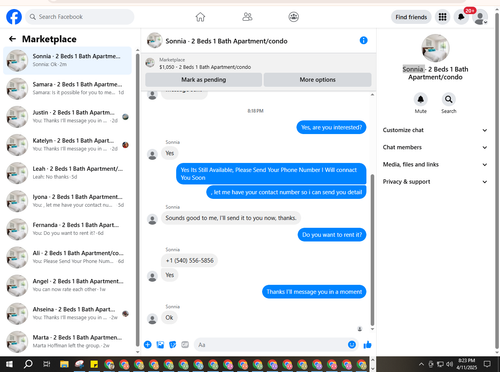
Task: Expand Customize chat section
Action: coord(435,130)
